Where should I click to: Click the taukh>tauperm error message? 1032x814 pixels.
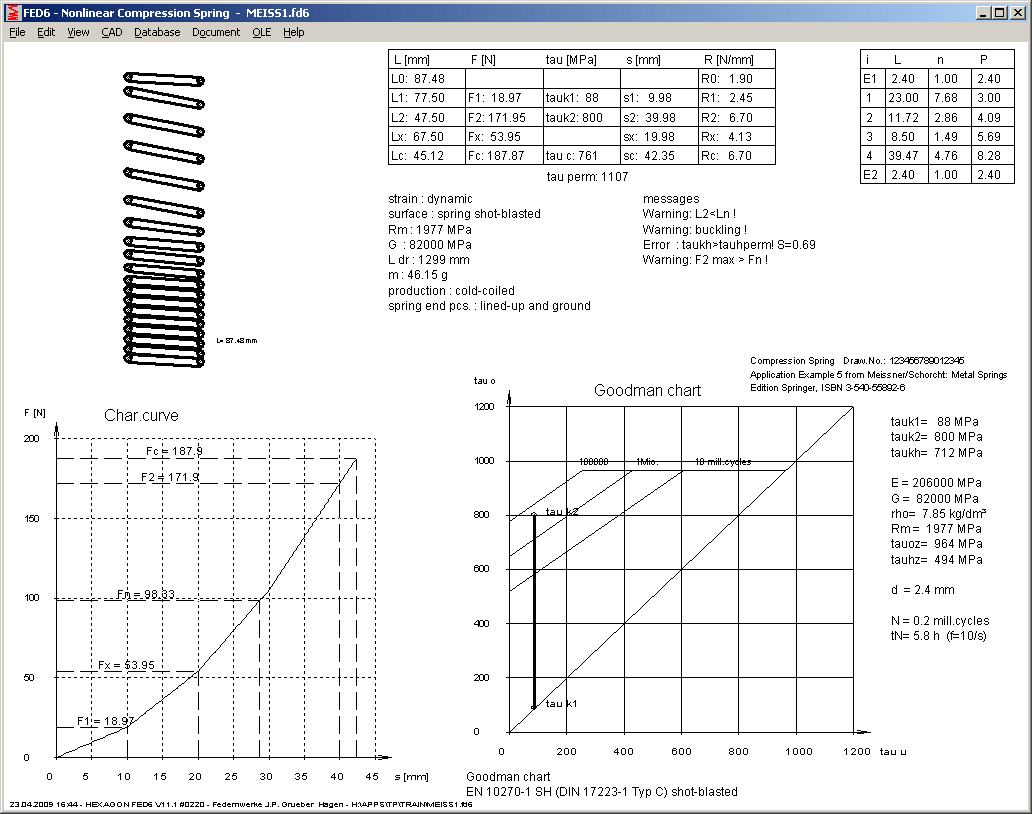(x=715, y=245)
